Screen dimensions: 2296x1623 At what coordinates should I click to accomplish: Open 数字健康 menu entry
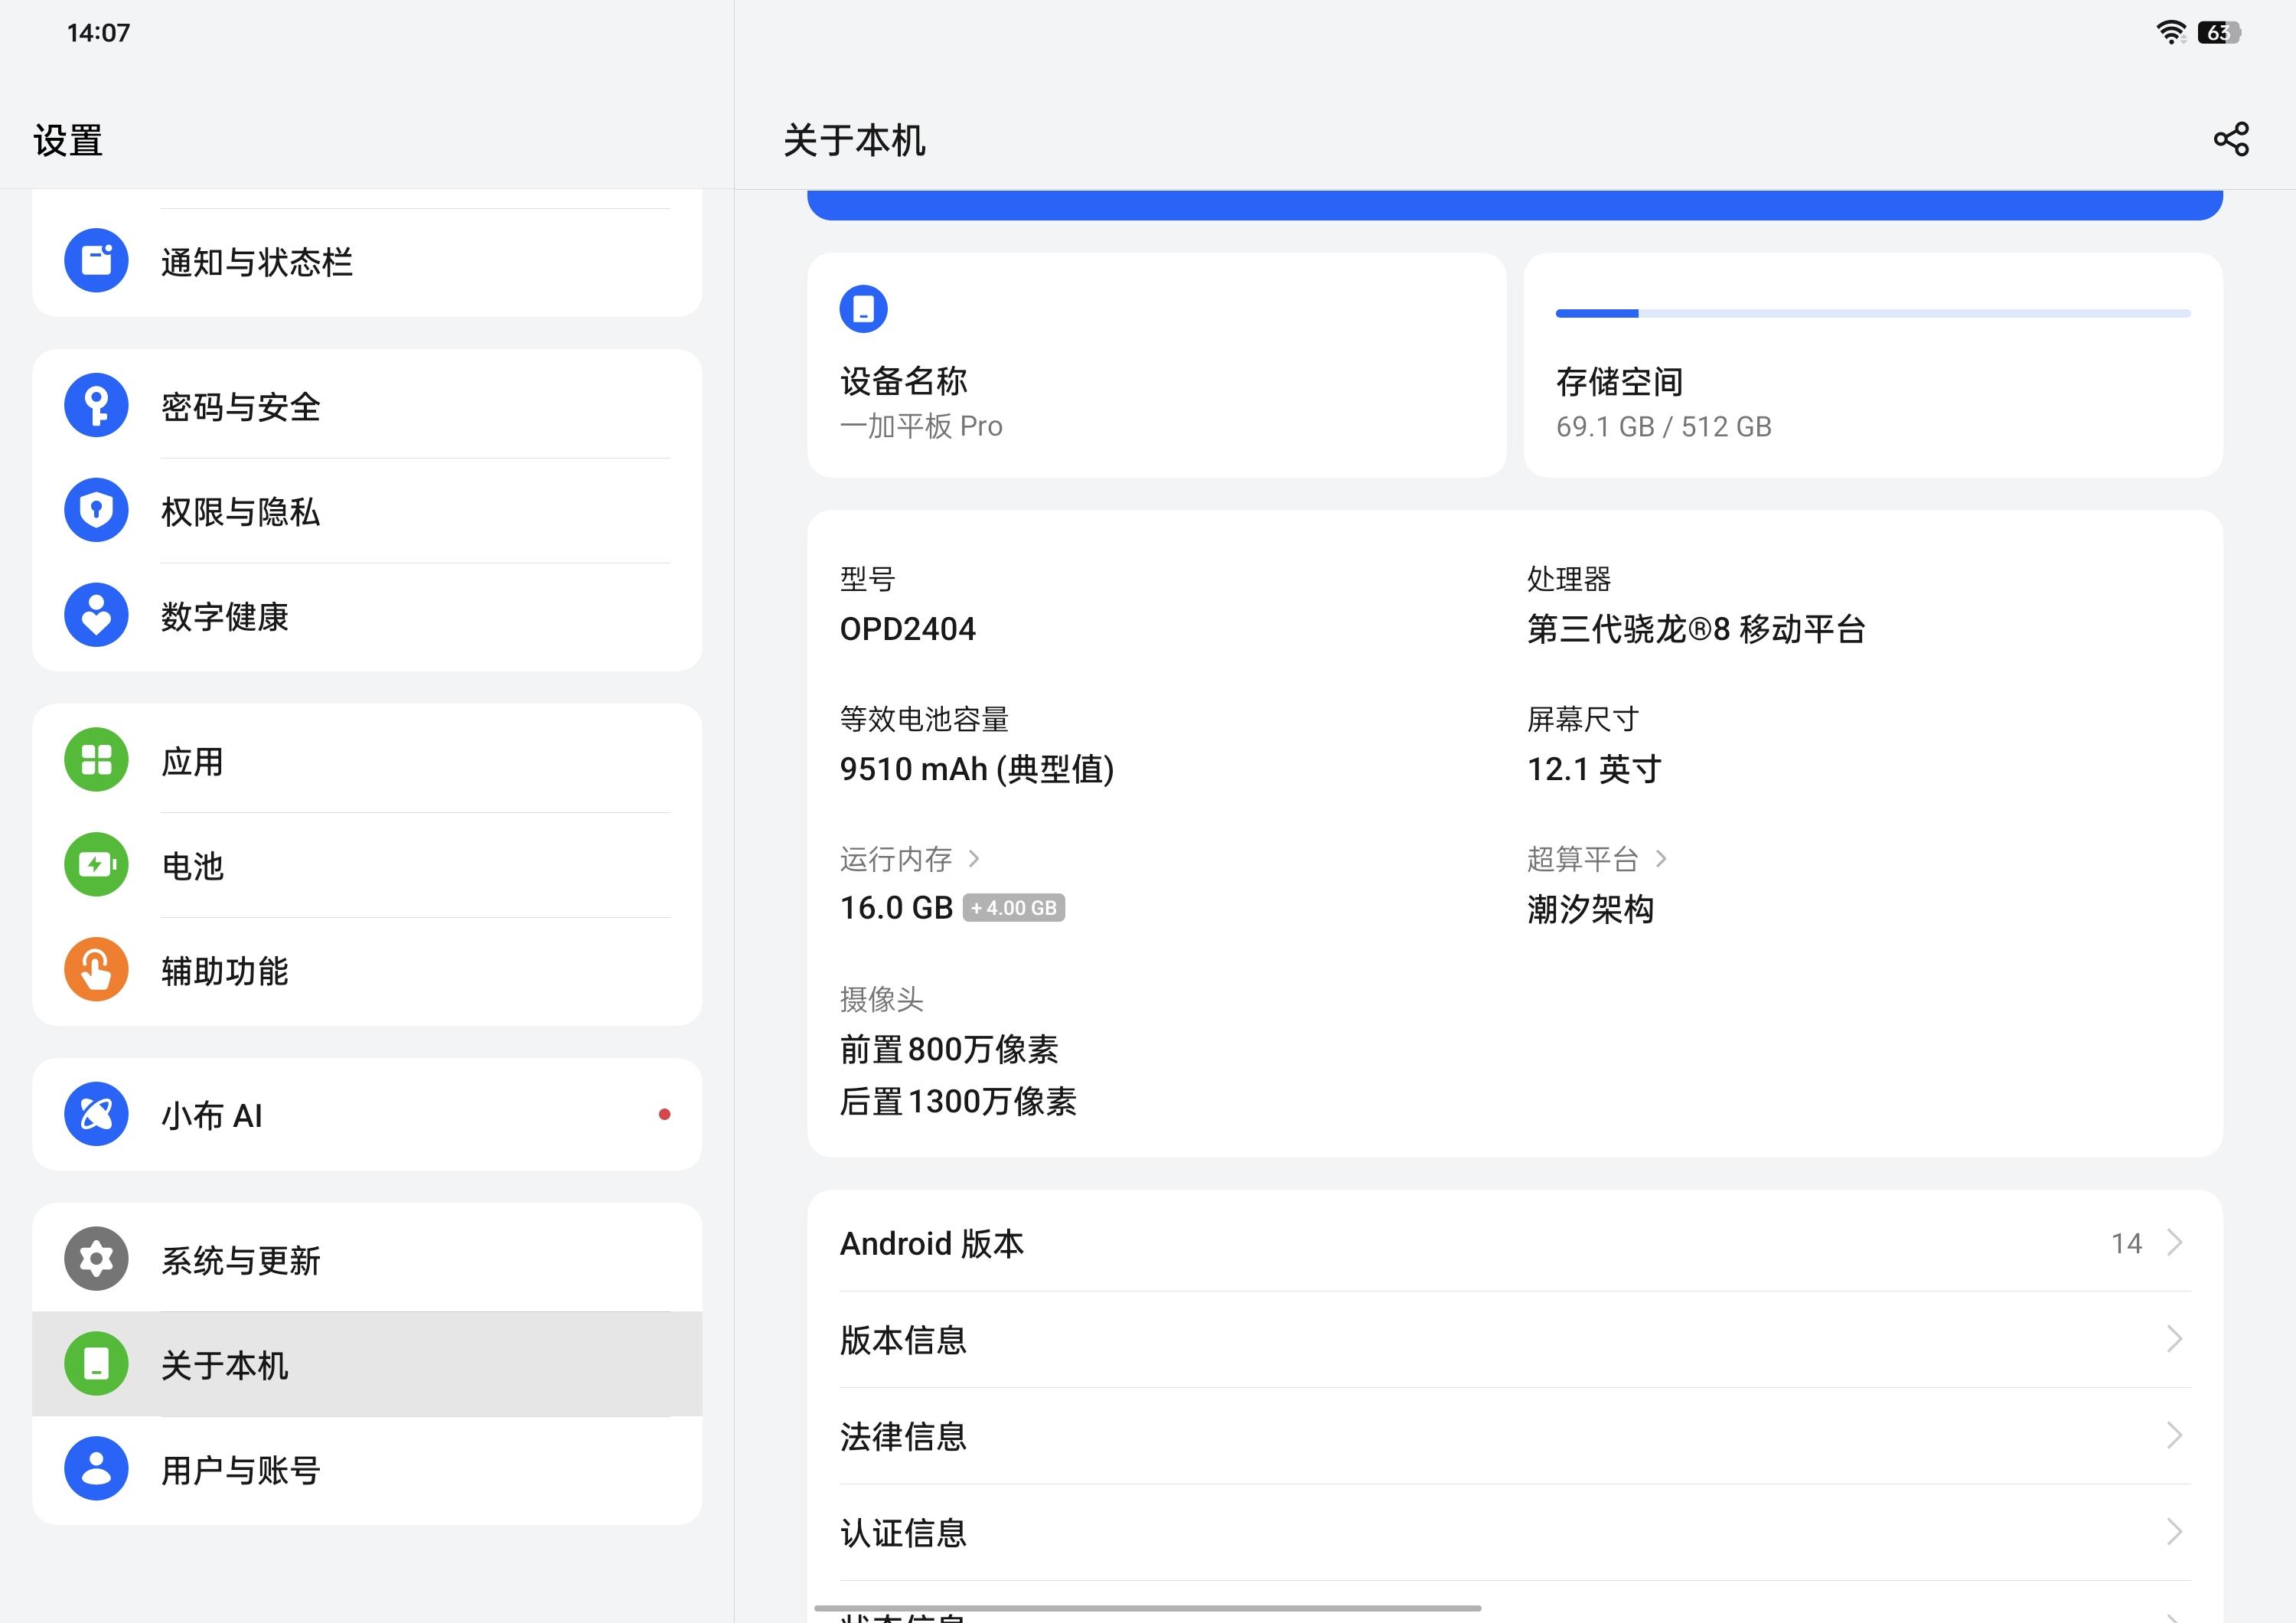point(367,616)
